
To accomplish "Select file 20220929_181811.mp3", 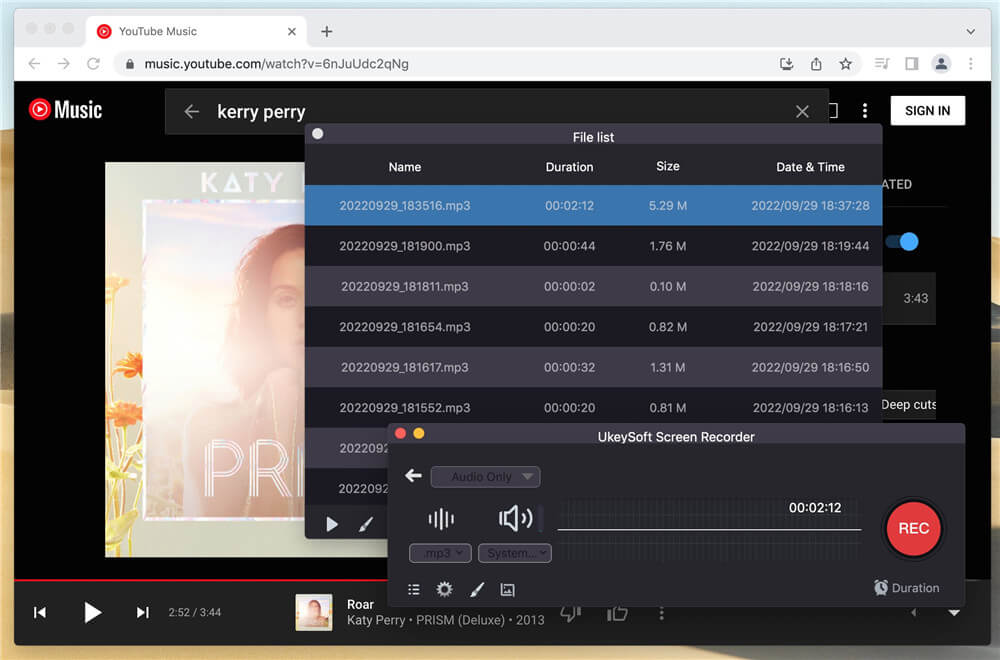I will 593,286.
